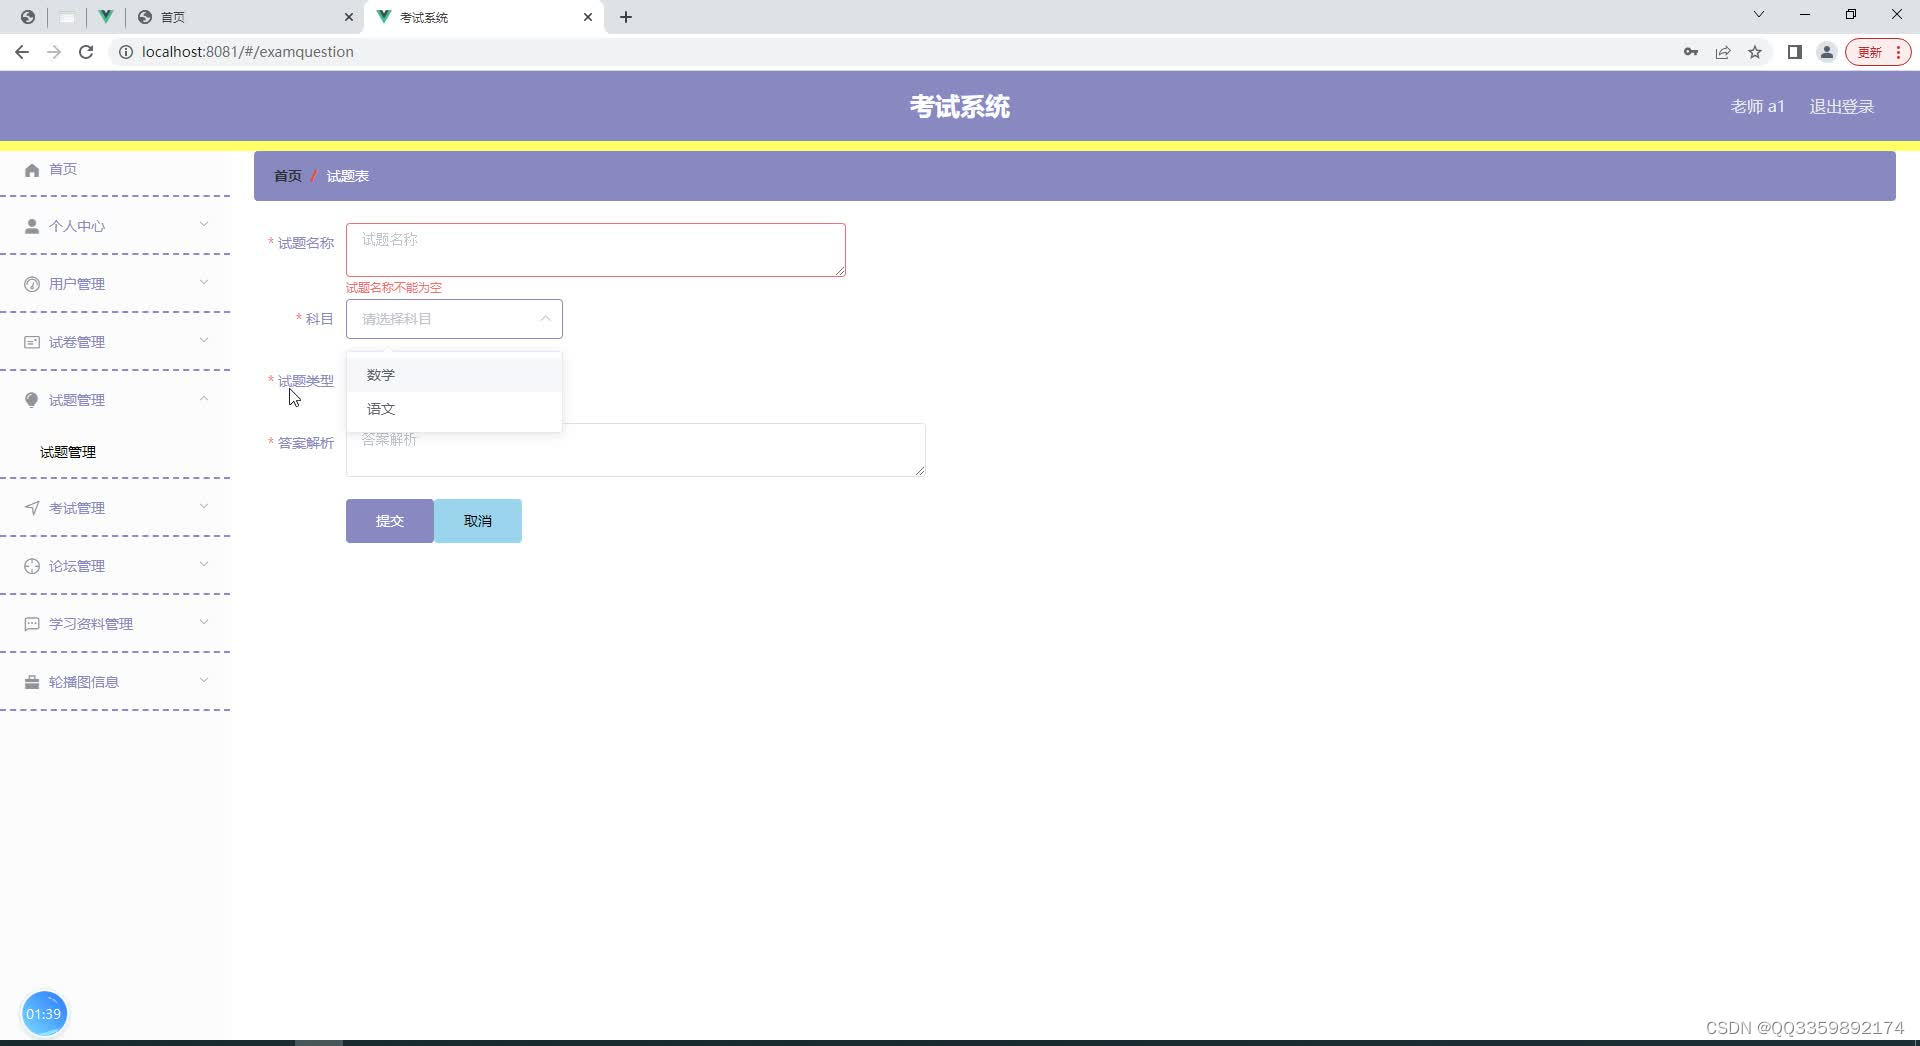Click the browser's three-dot menu beside 更新

(1898, 52)
